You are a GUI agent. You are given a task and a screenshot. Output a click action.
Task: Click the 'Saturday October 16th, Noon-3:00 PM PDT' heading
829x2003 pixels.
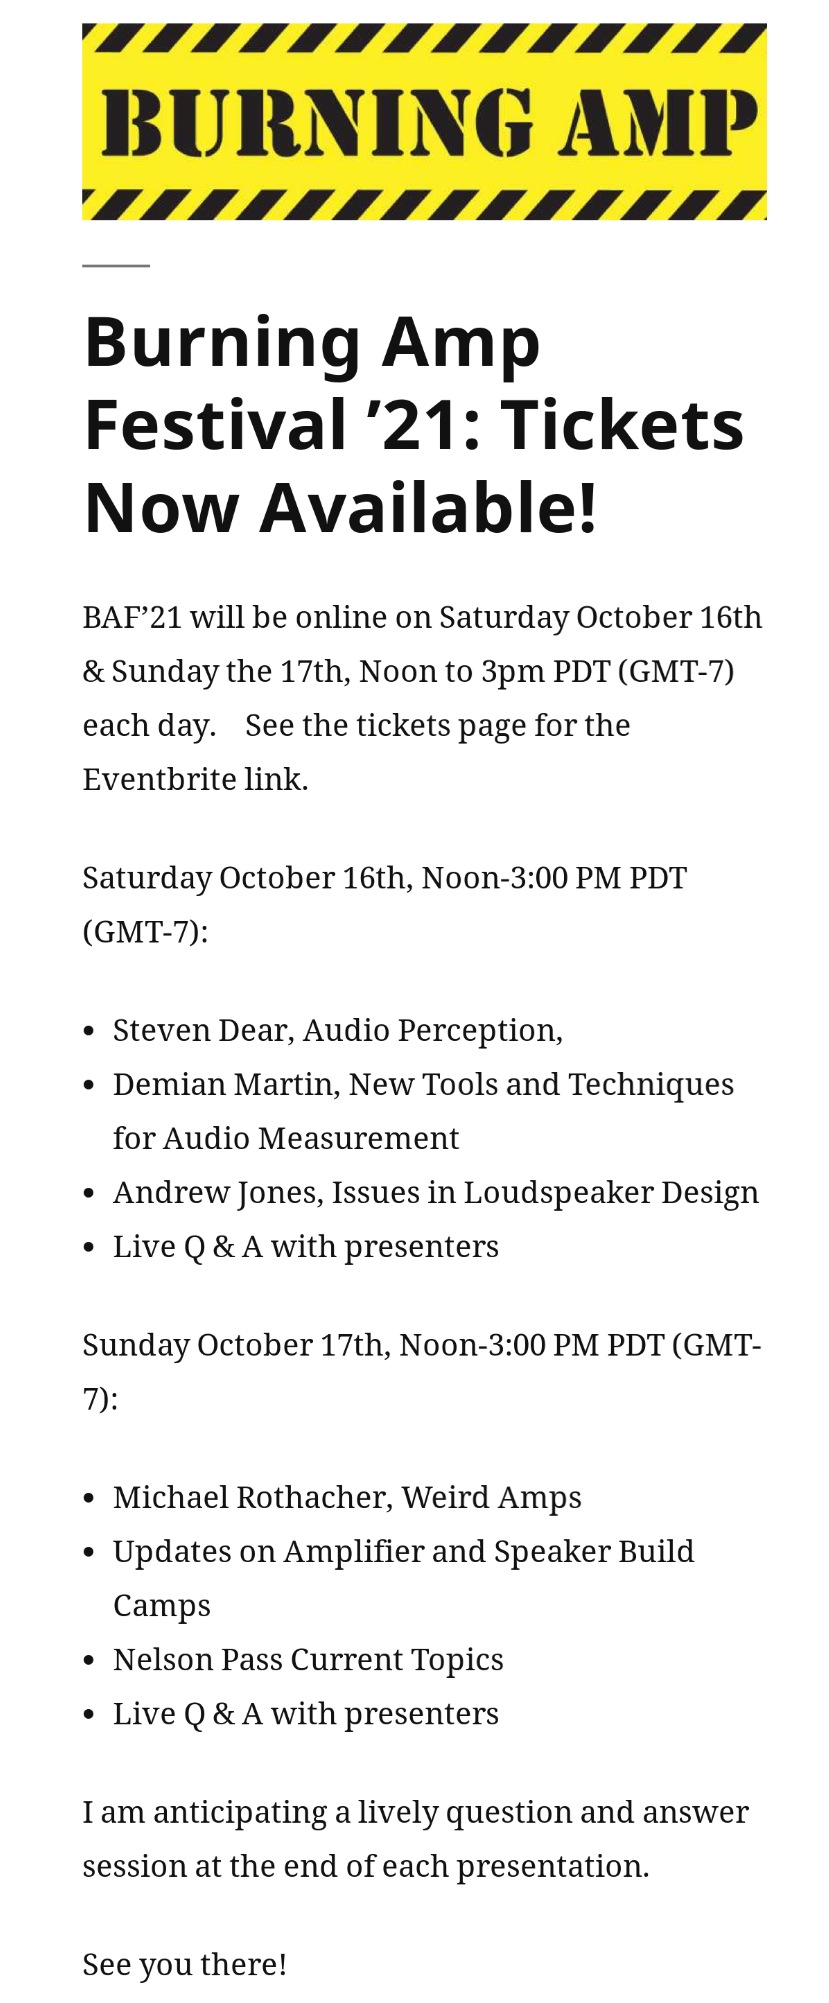pos(384,904)
